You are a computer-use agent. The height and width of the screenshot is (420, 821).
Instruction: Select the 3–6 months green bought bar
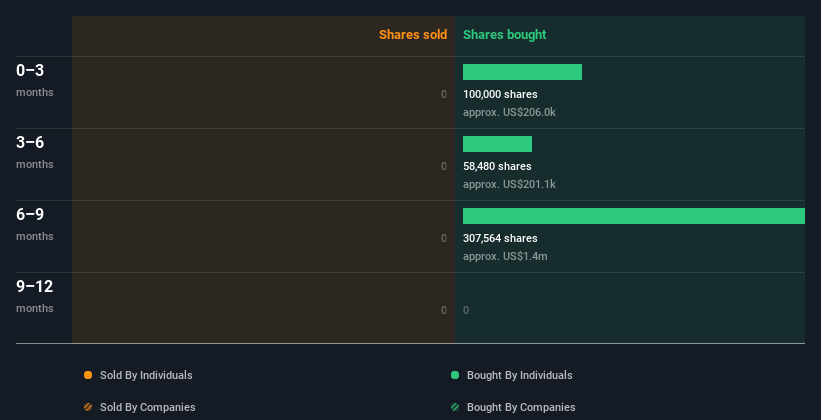coord(497,144)
